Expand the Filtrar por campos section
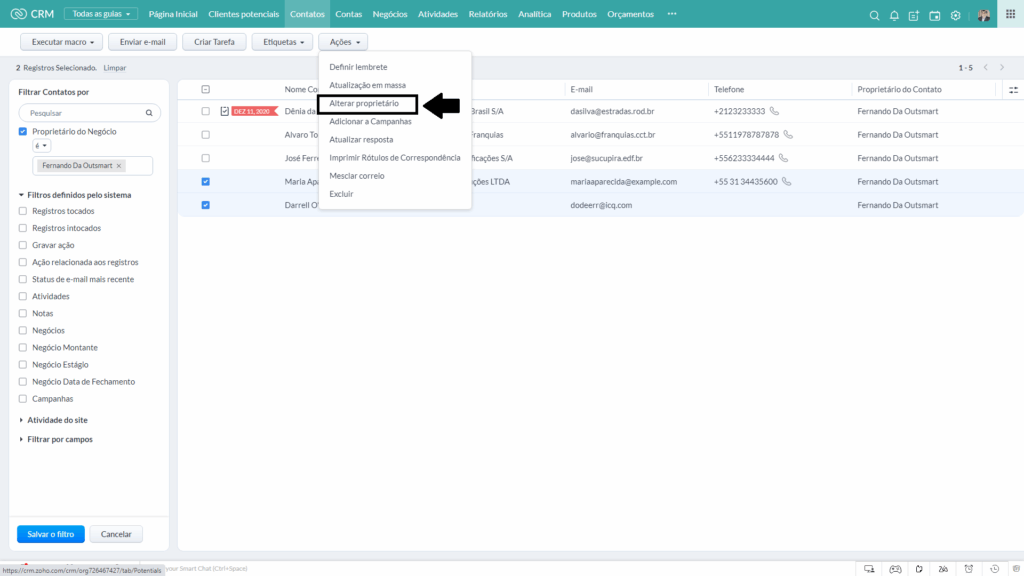This screenshot has height=576, width=1024. tap(59, 439)
